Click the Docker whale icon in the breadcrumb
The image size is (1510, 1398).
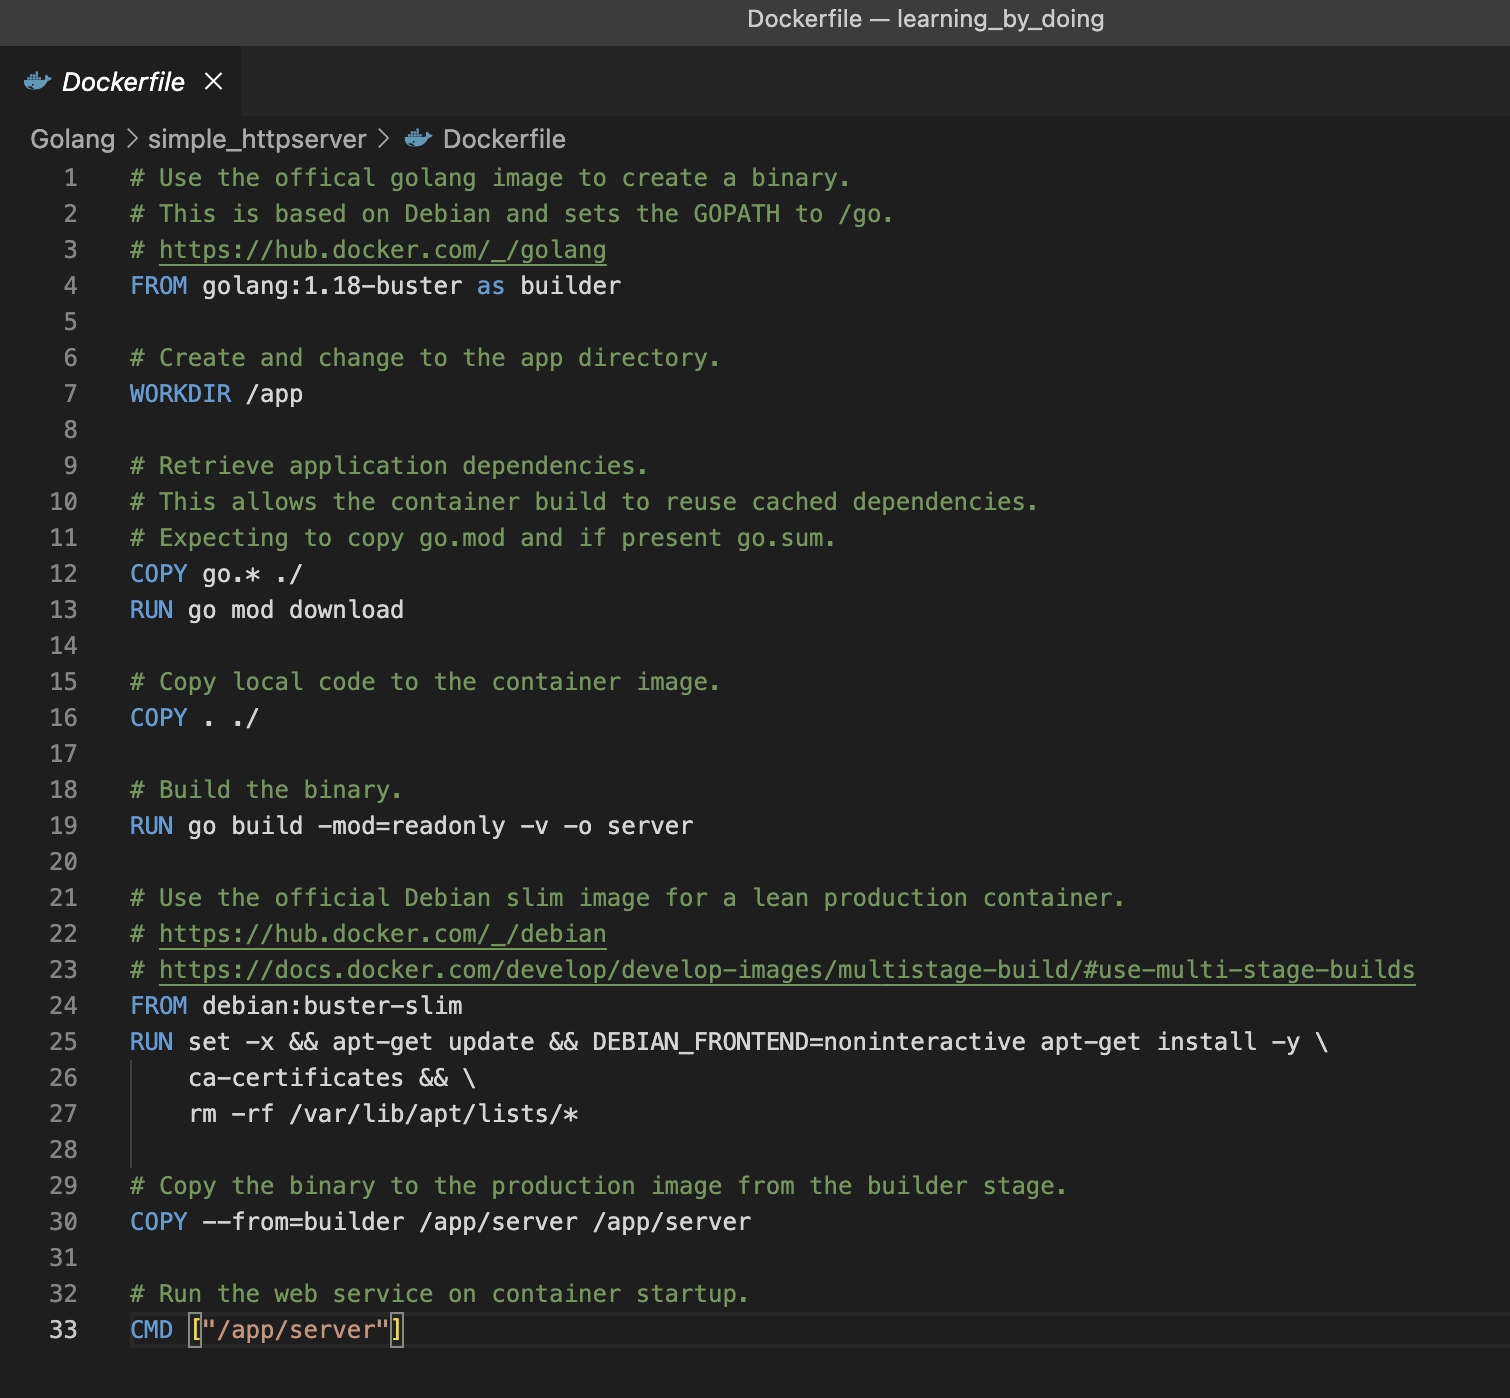tap(418, 139)
